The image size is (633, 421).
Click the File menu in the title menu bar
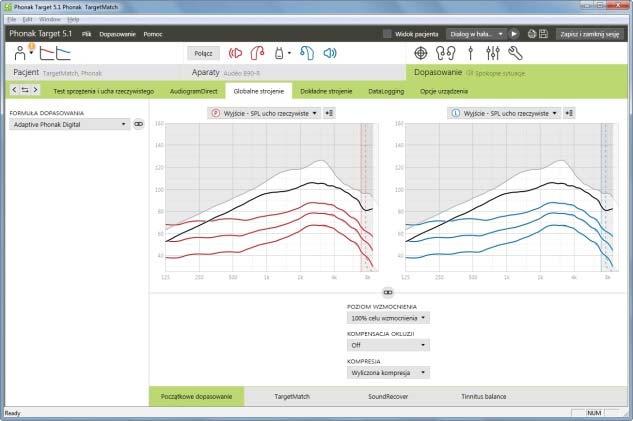tap(12, 19)
